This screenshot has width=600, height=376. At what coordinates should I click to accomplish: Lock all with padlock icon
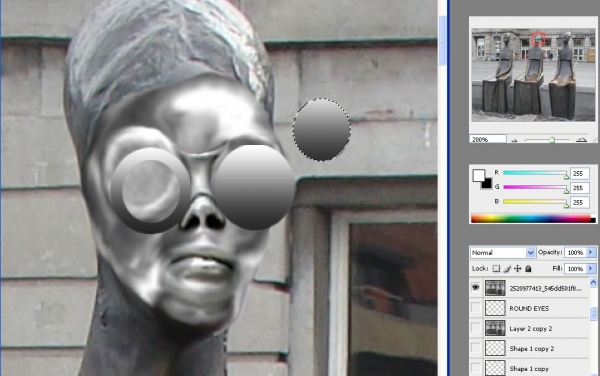pos(528,269)
